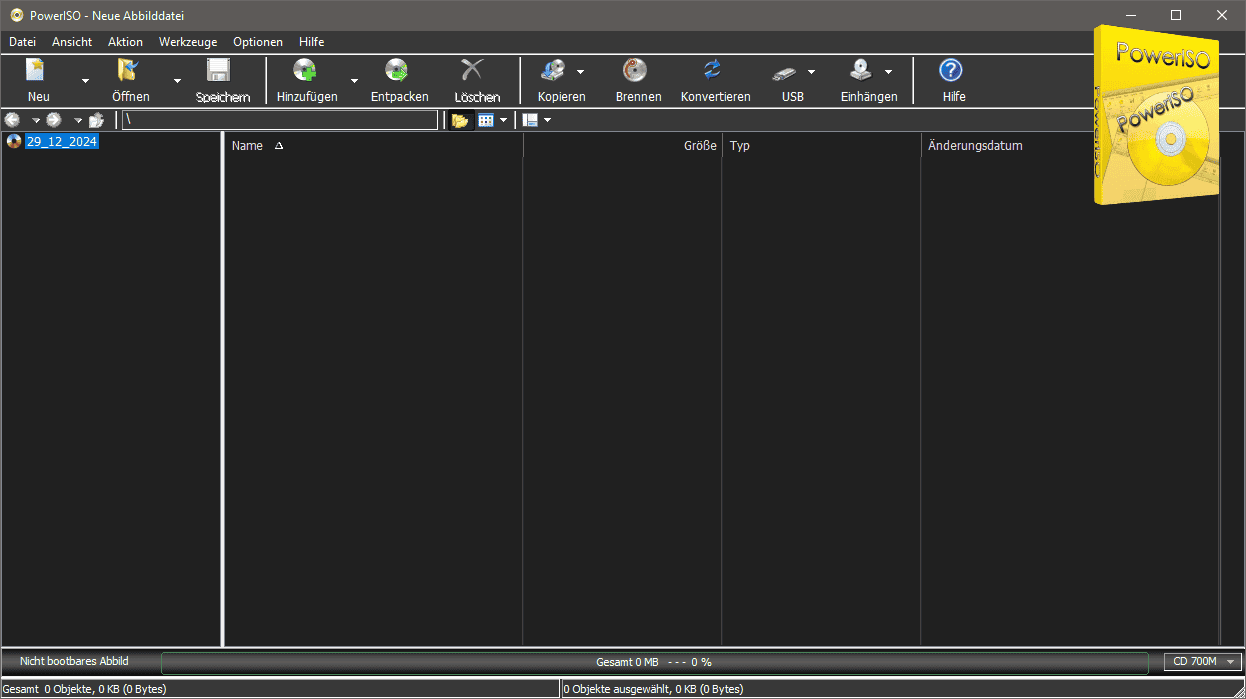Viewport: 1246px width, 699px height.
Task: Expand the Hinzufügen dropdown arrow
Action: 354,81
